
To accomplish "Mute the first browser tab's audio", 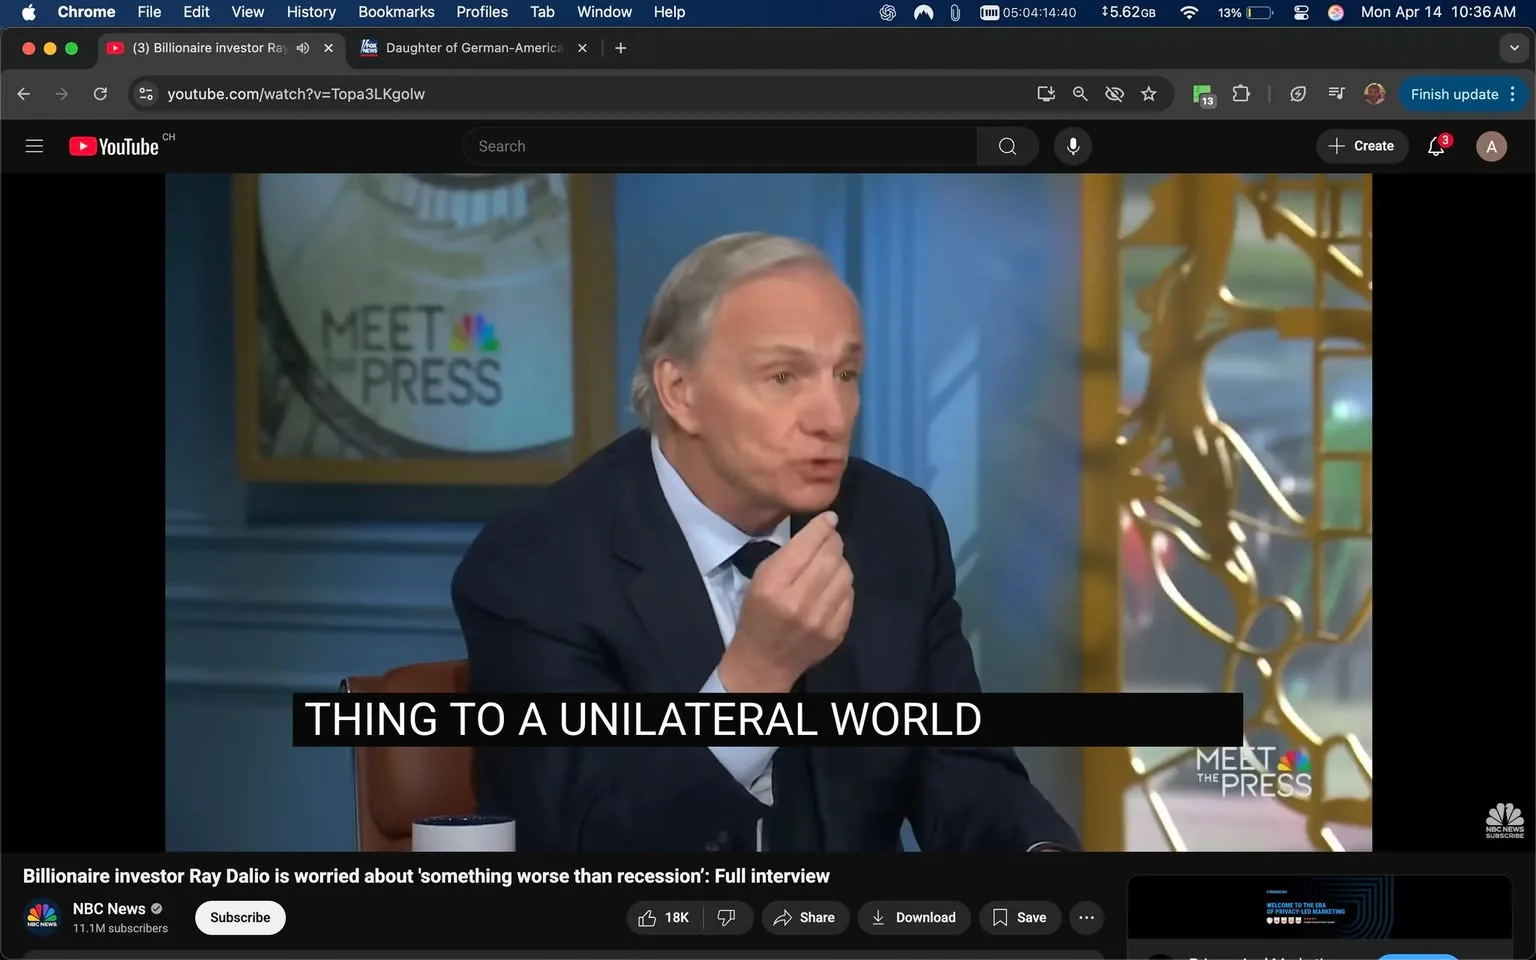I will [x=302, y=47].
